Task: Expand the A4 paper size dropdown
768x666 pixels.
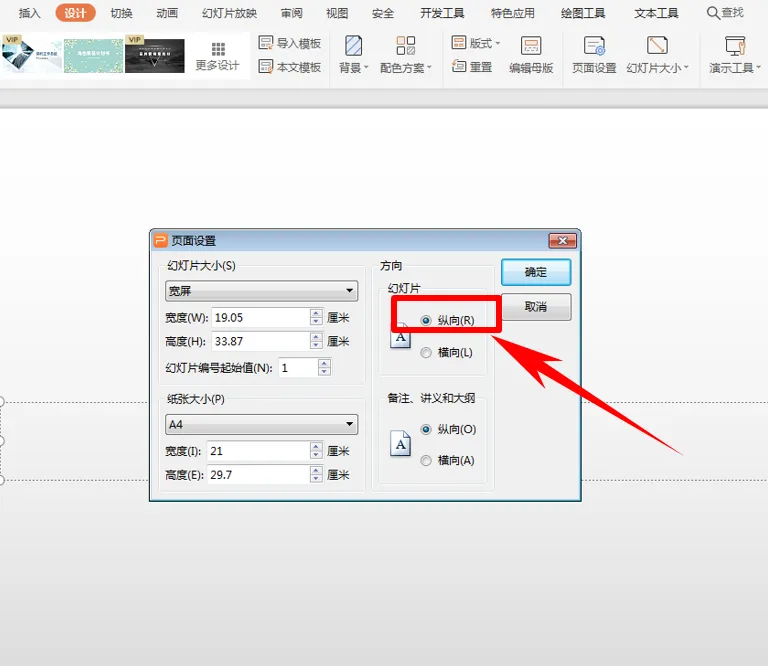Action: coord(262,425)
